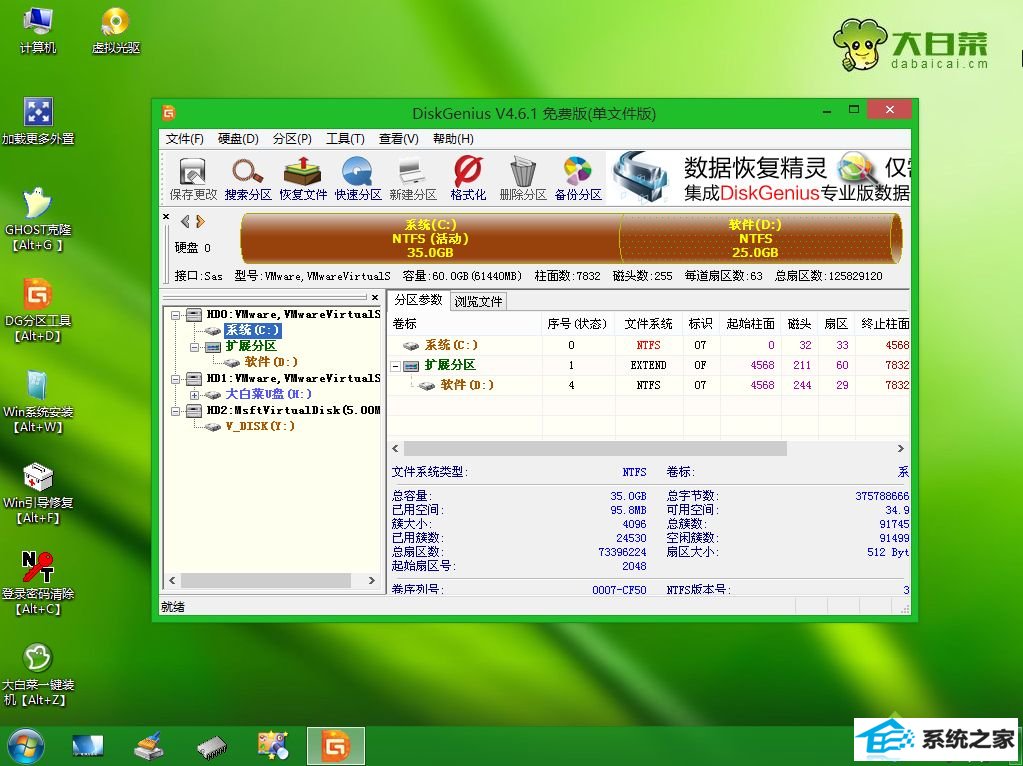Collapse 扩展分区 row in the partition table
This screenshot has width=1023, height=766.
[x=395, y=366]
